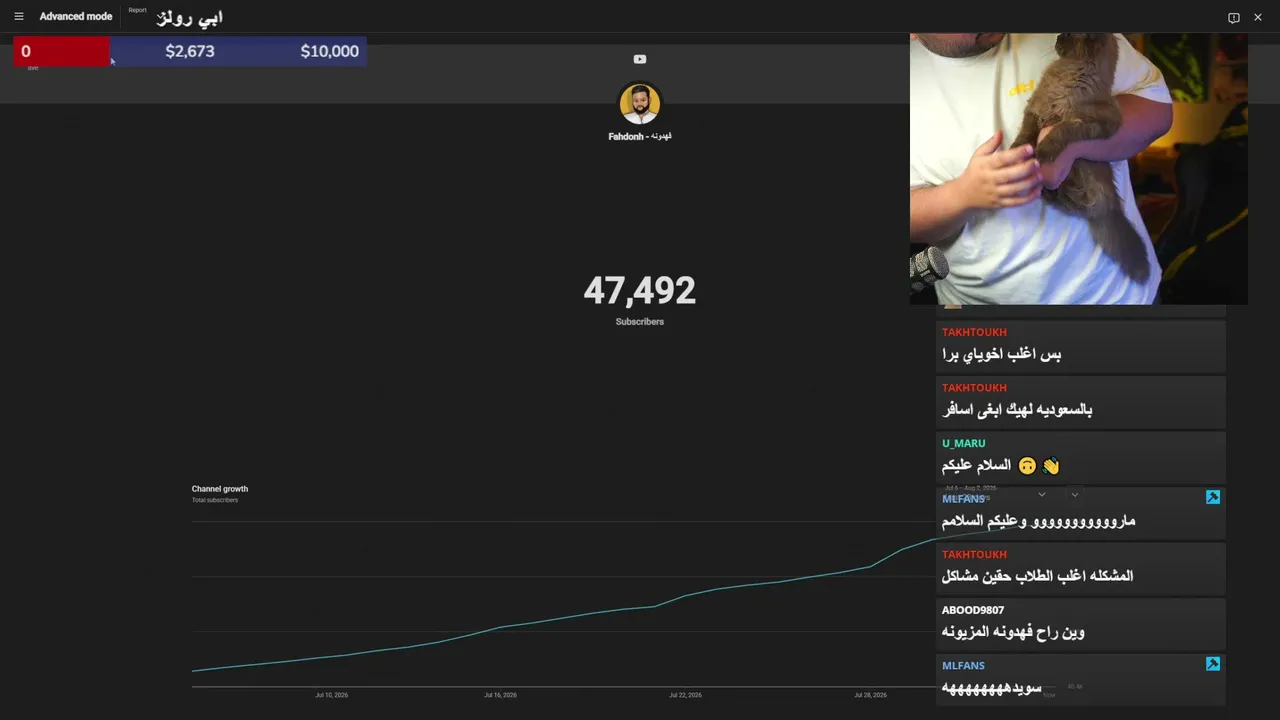Open the Report label in the header
This screenshot has width=1280, height=720.
[x=137, y=10]
